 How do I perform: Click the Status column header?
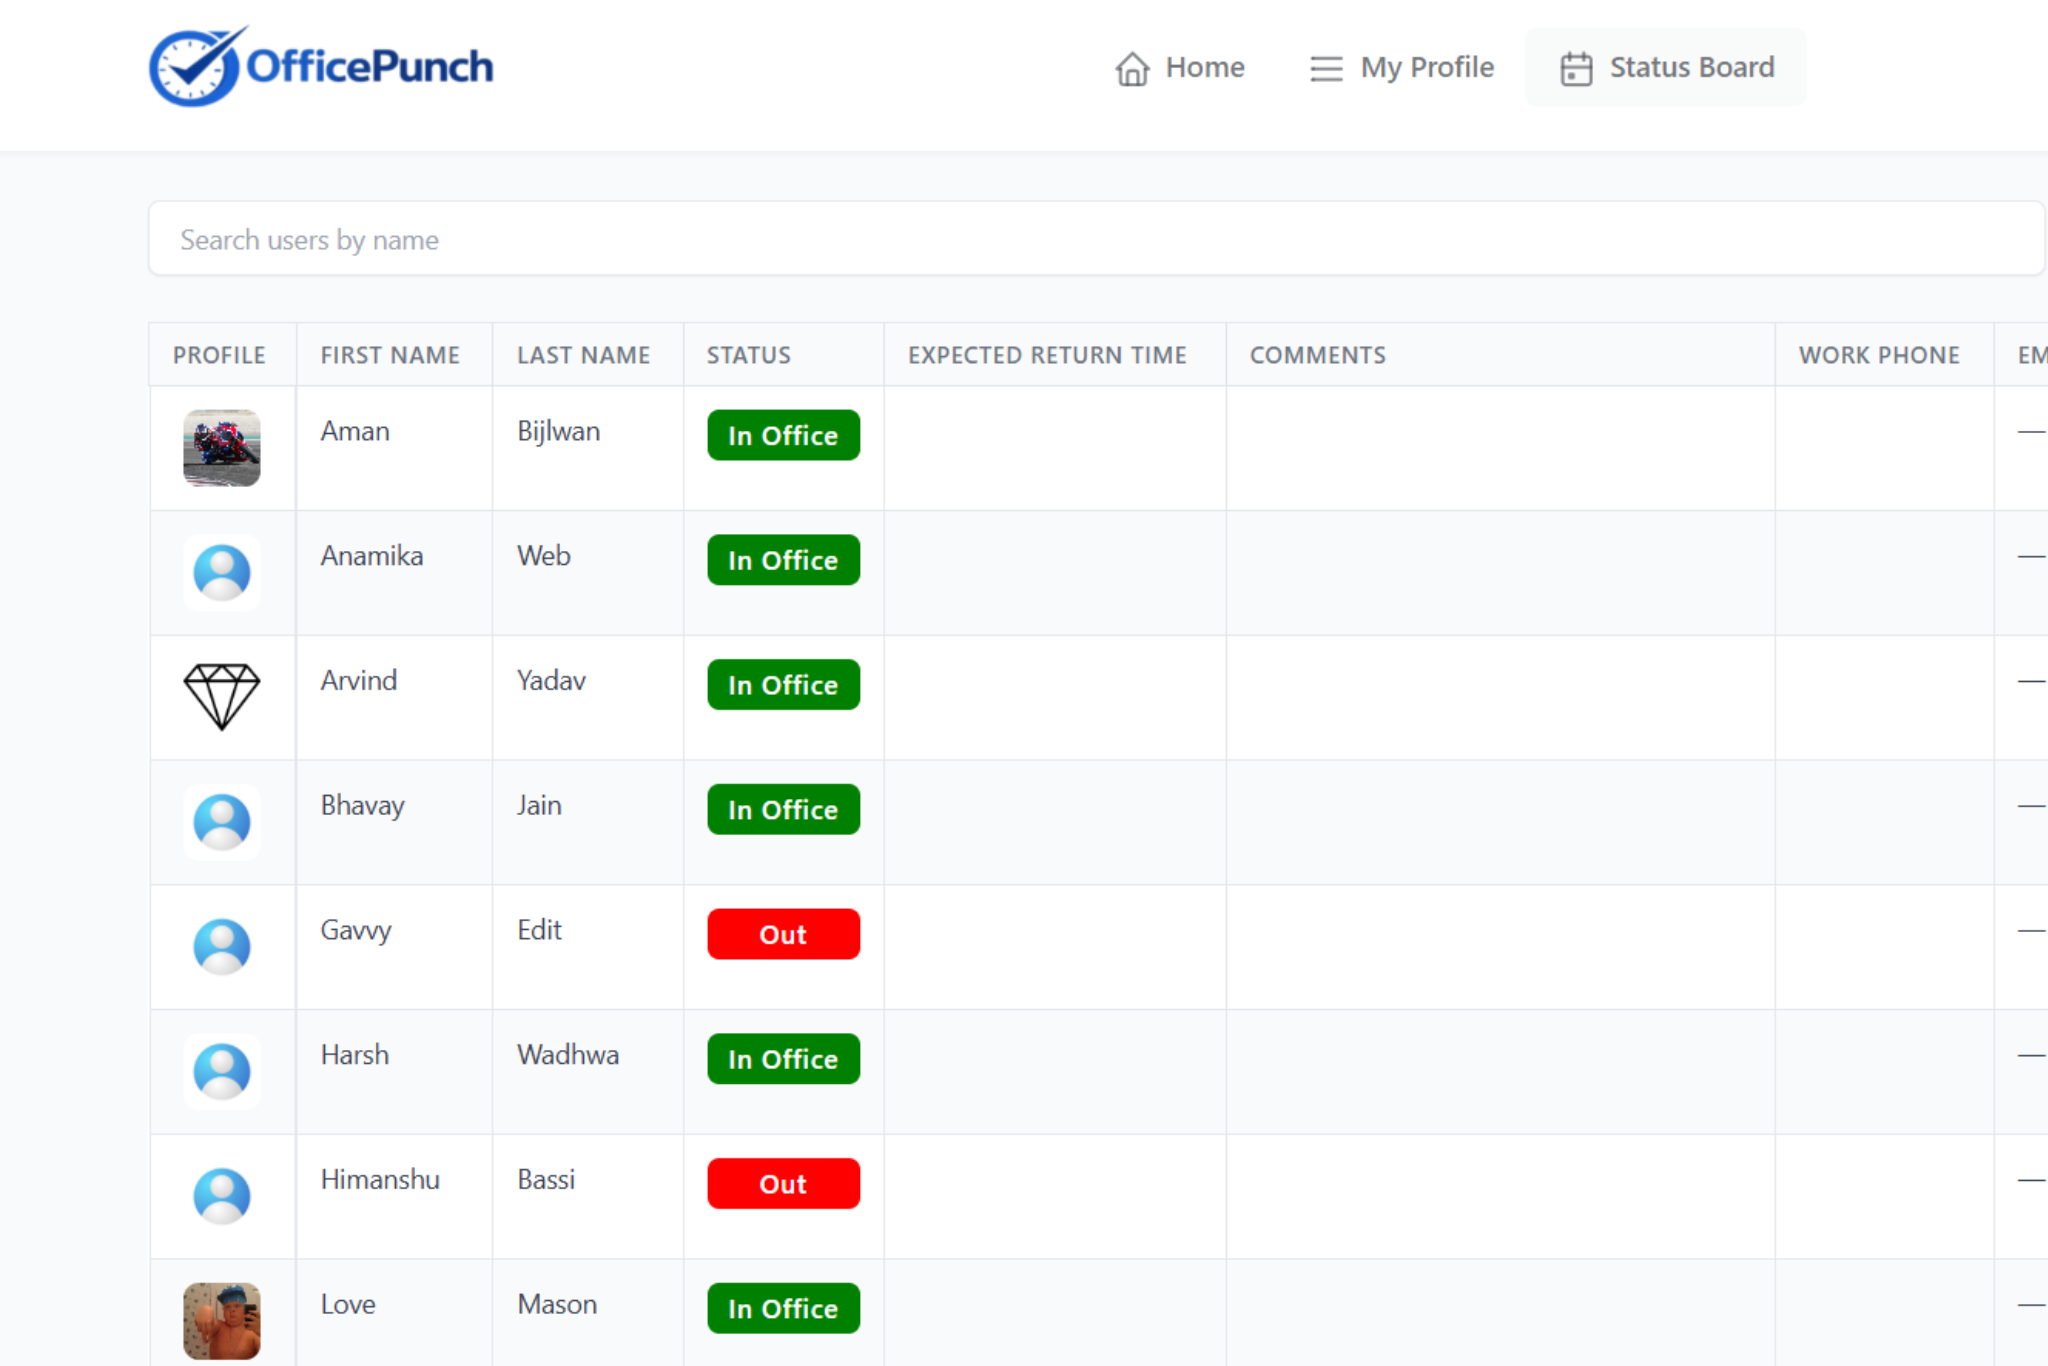click(748, 355)
